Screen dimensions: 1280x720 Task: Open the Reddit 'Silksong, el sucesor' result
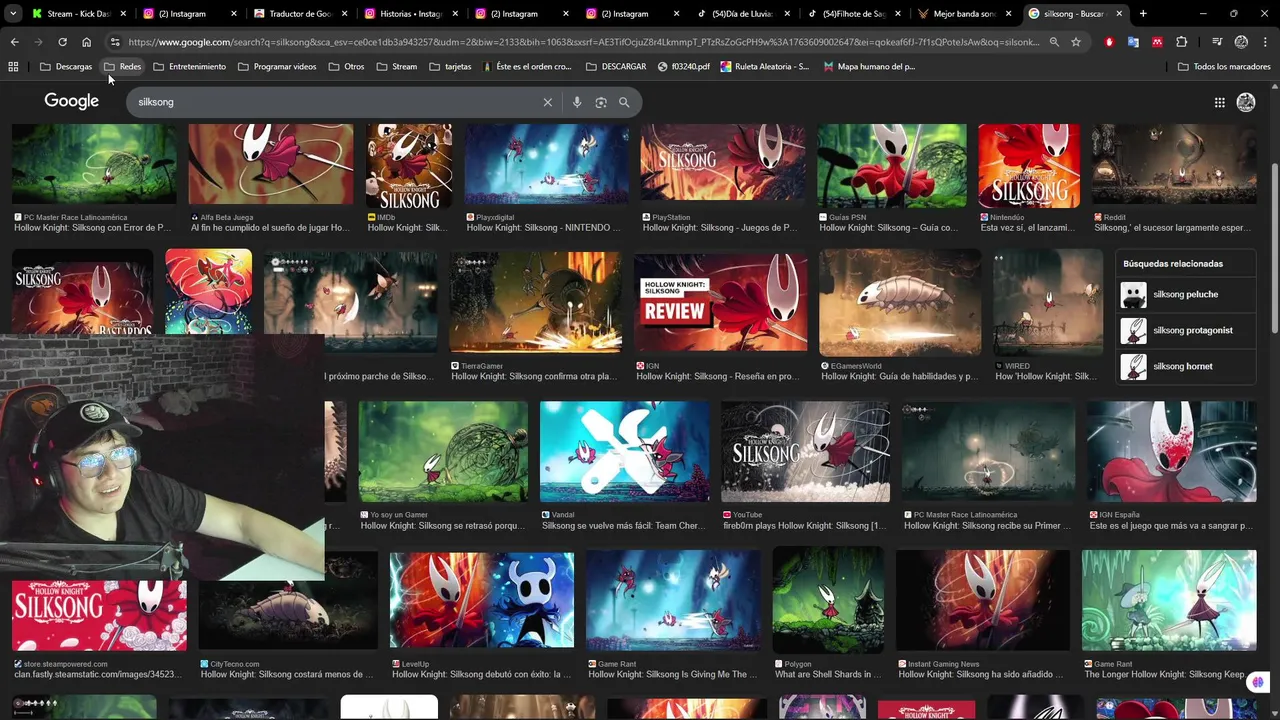(x=1174, y=165)
